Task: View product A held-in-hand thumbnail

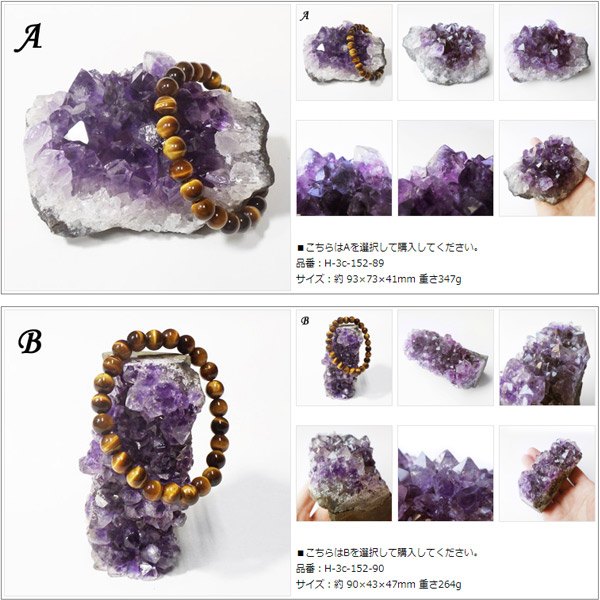Action: (547, 168)
